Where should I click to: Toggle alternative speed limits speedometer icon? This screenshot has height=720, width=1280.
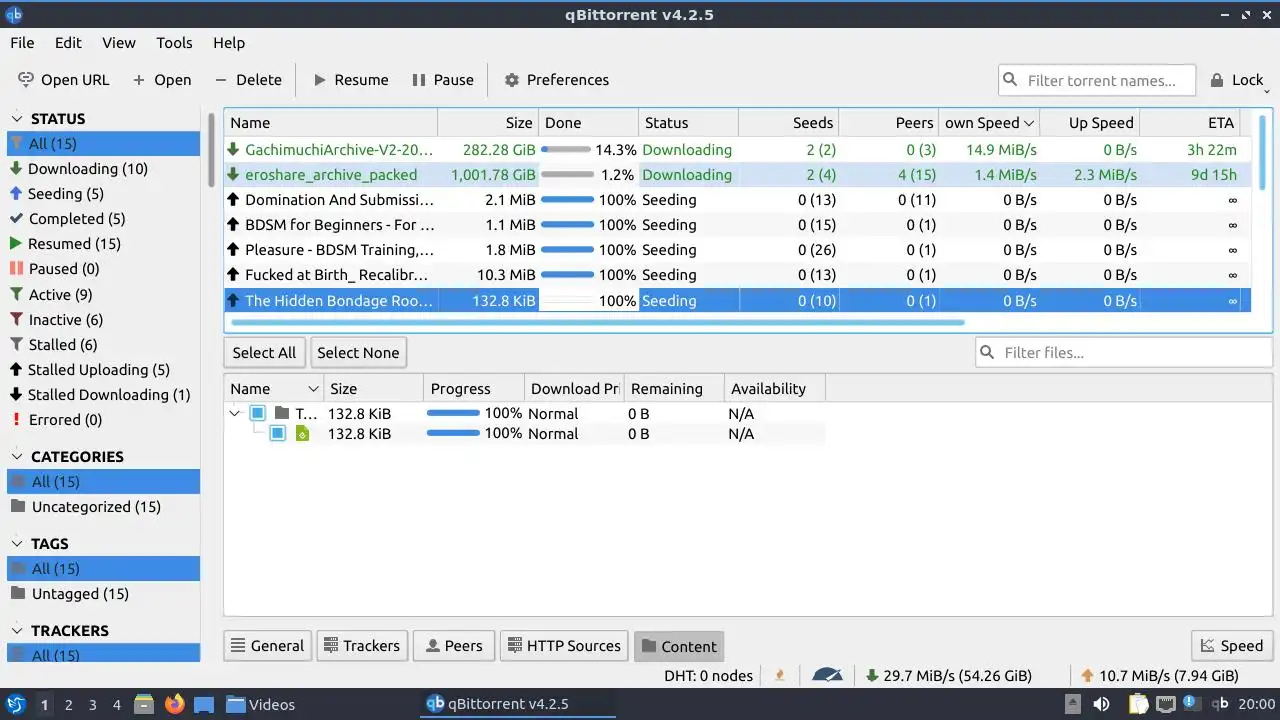[828, 676]
